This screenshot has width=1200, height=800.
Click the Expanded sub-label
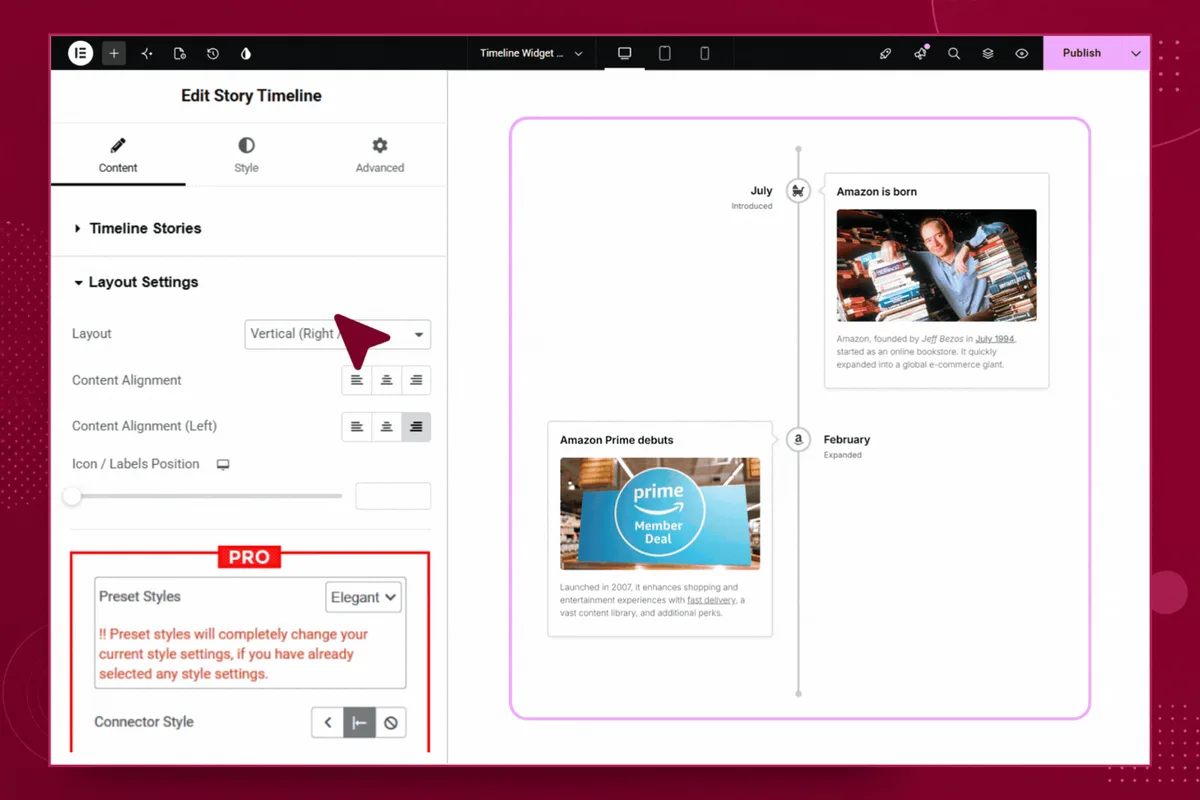(843, 455)
